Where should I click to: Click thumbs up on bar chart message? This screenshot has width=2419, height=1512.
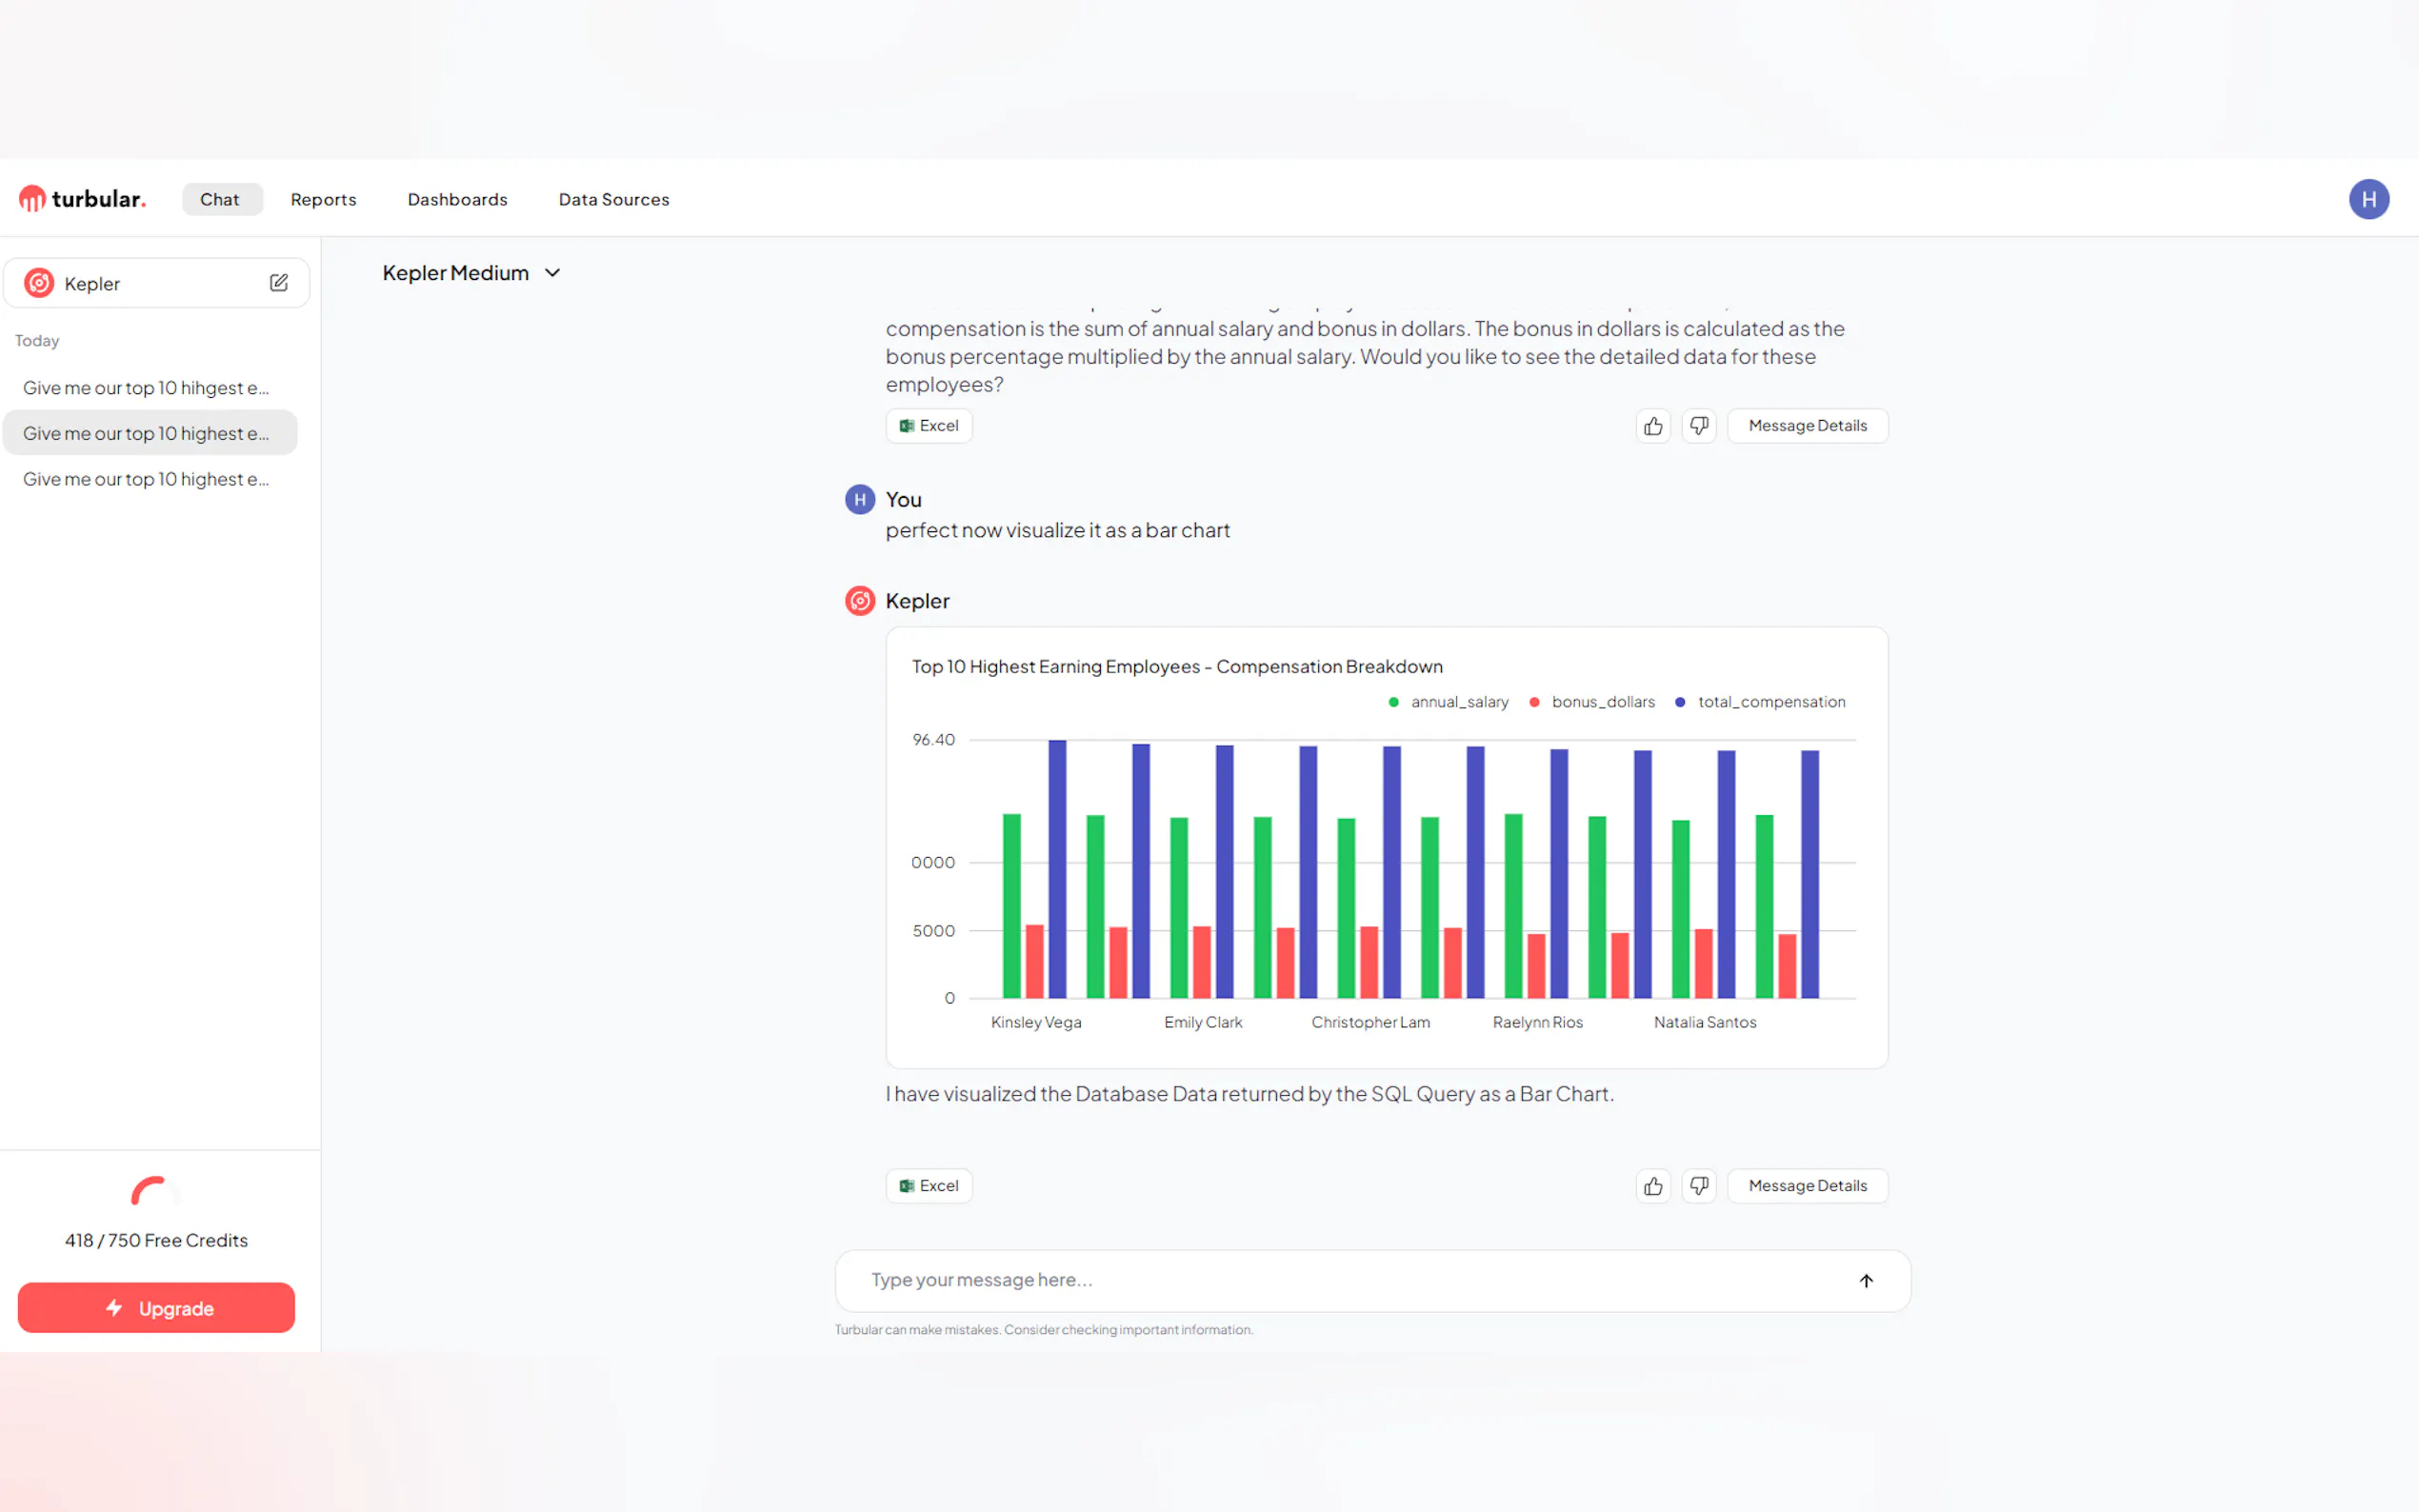click(1653, 1186)
